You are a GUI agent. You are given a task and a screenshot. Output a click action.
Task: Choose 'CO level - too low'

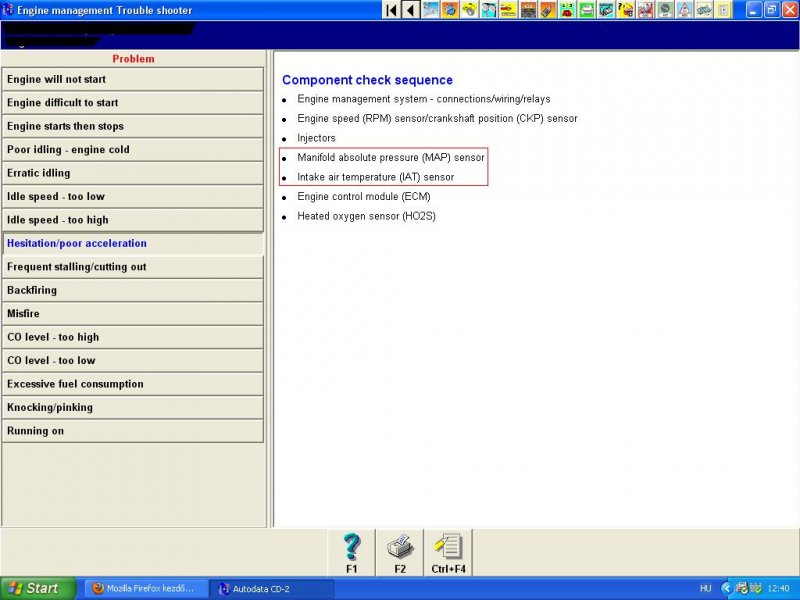133,361
